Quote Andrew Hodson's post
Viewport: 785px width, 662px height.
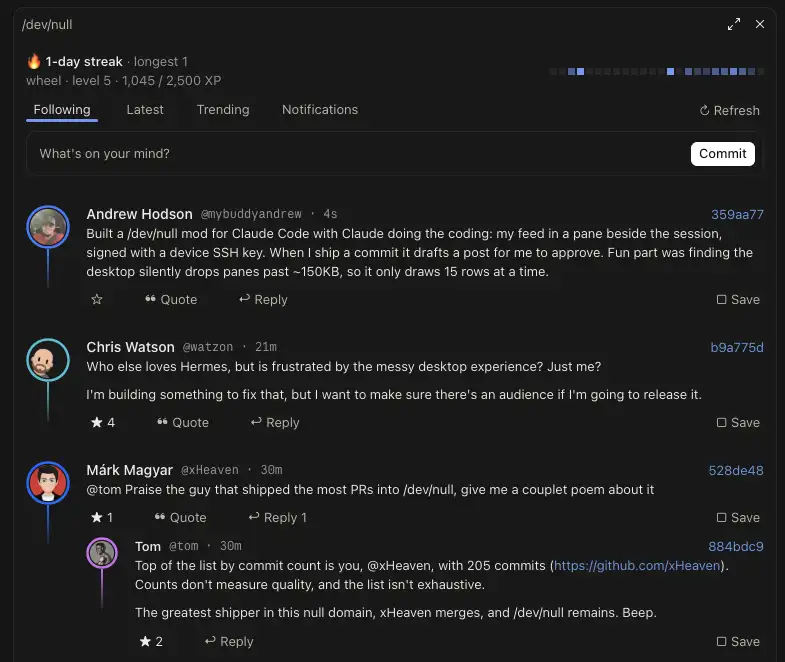[171, 299]
